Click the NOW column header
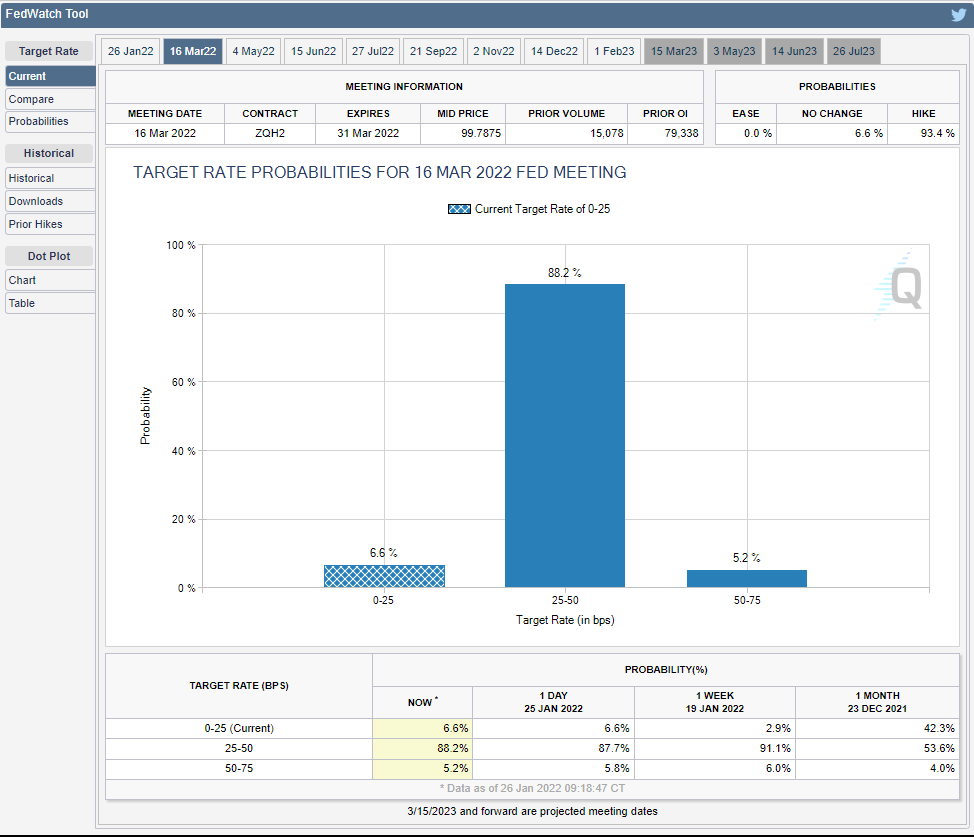Viewport: 974px width, 837px height. [x=422, y=702]
